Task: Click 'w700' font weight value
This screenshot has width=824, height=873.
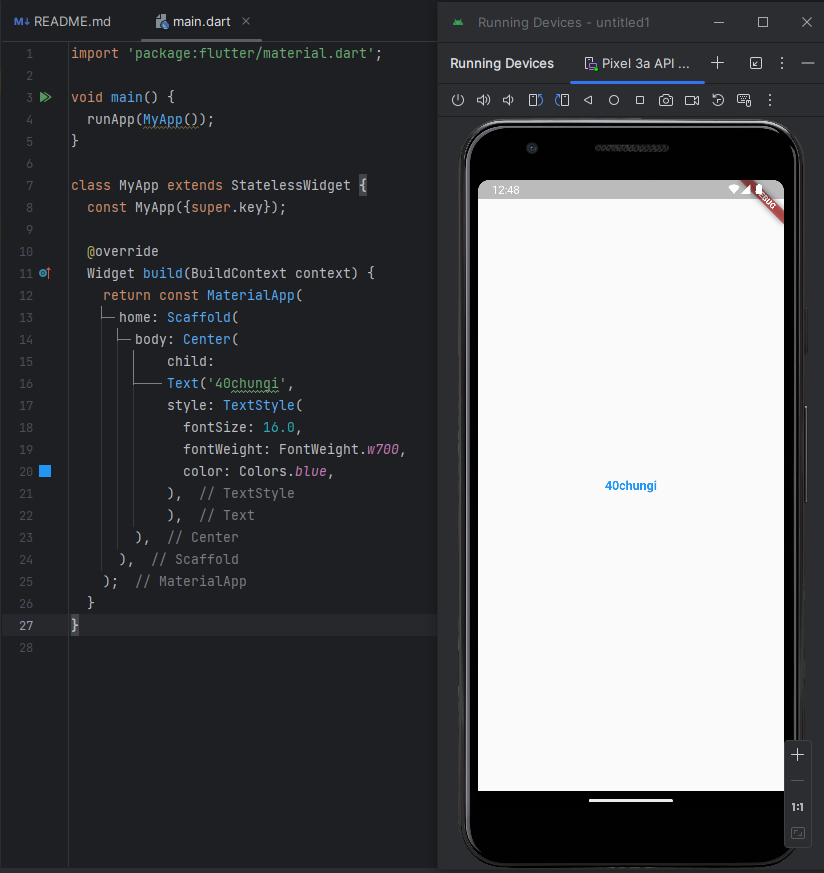Action: [x=382, y=449]
